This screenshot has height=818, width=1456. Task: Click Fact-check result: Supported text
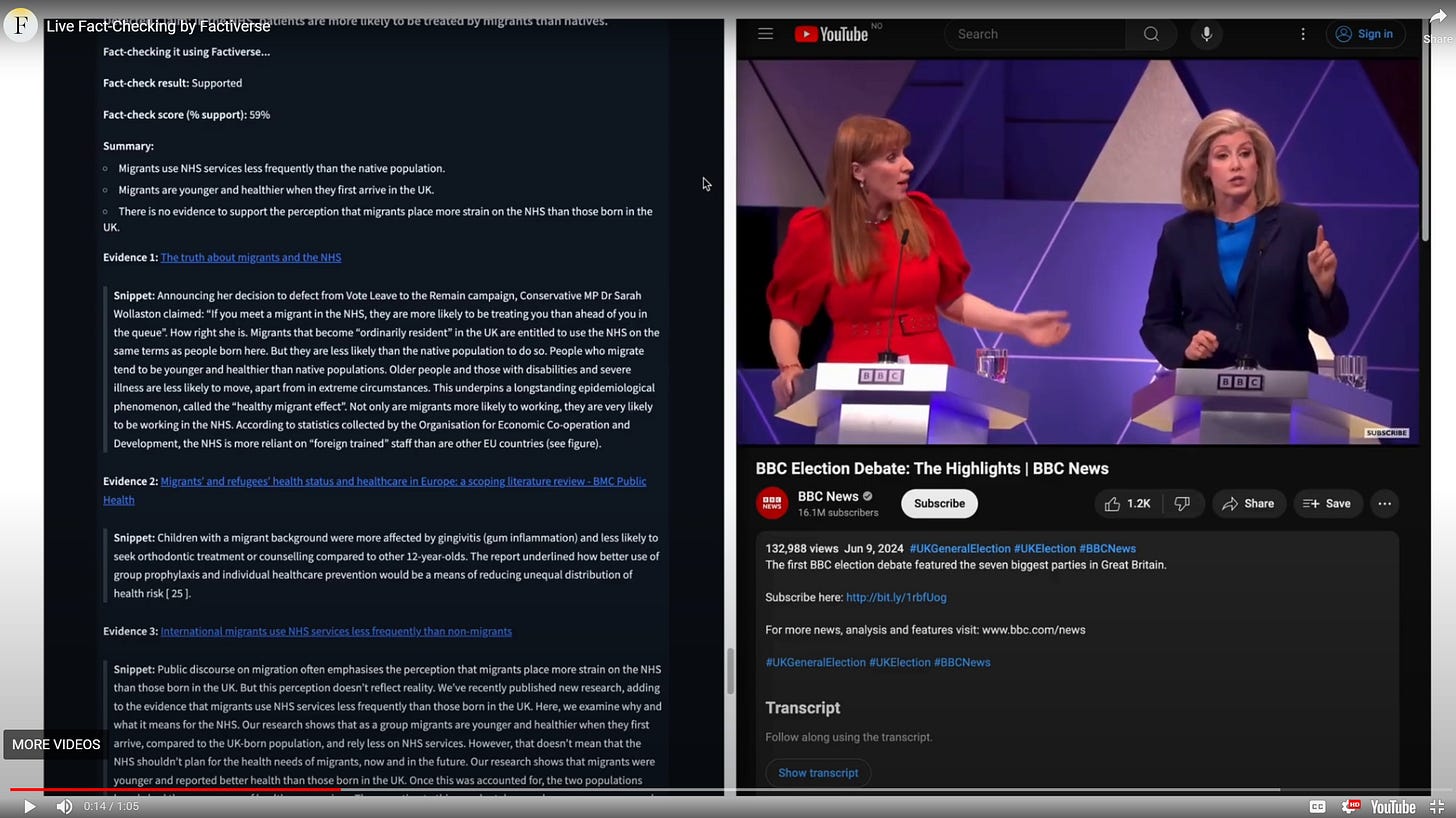tap(172, 83)
